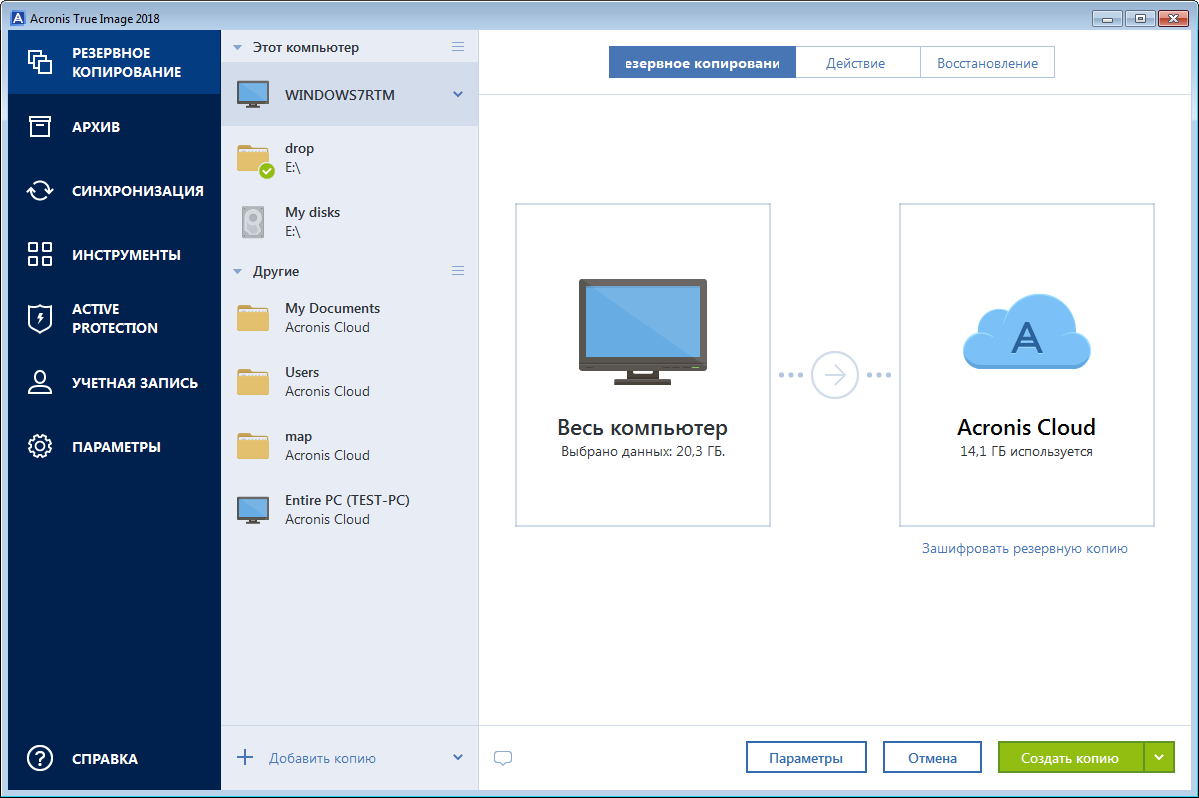Open УЧЕТНАЯ ЗАПИСЬ section
Image resolution: width=1199 pixels, height=798 pixels.
[x=115, y=382]
